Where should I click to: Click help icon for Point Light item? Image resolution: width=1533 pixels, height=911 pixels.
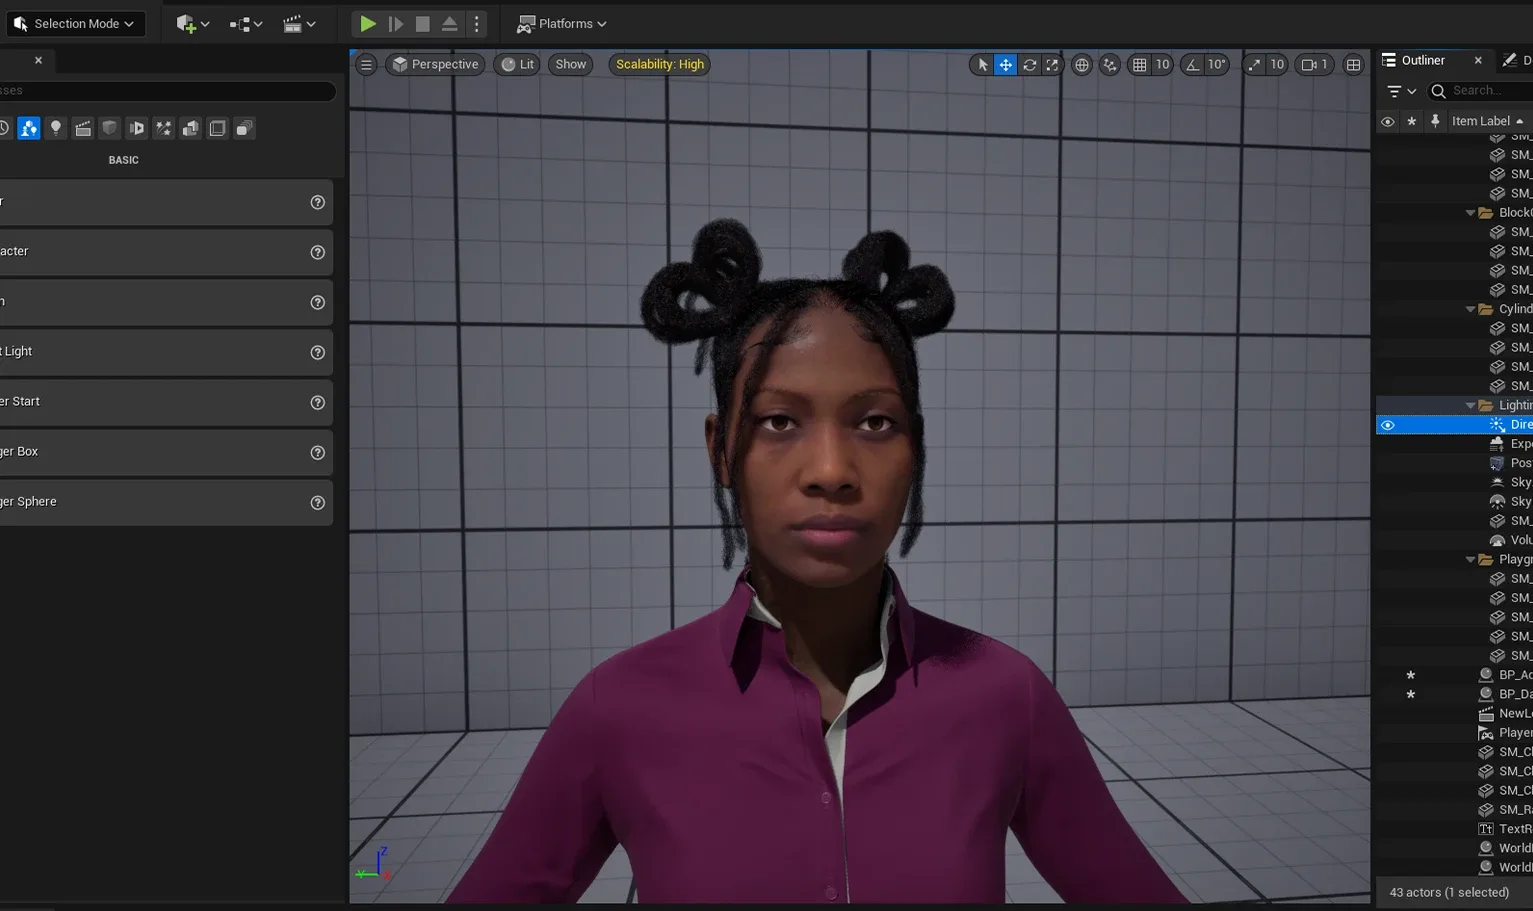[318, 352]
